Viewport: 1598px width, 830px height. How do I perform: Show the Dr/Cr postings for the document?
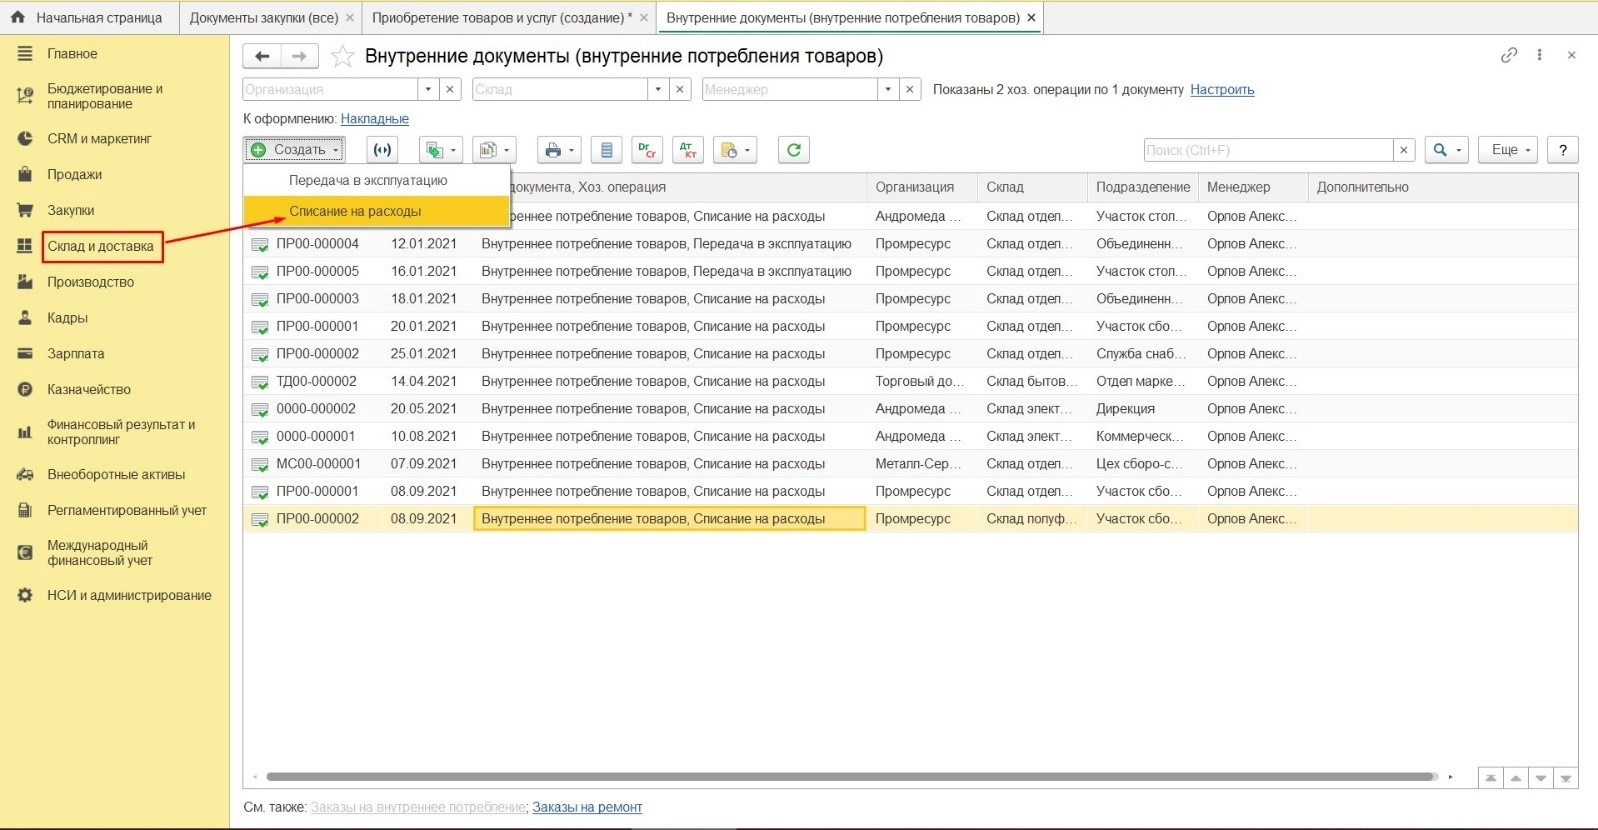pyautogui.click(x=648, y=150)
